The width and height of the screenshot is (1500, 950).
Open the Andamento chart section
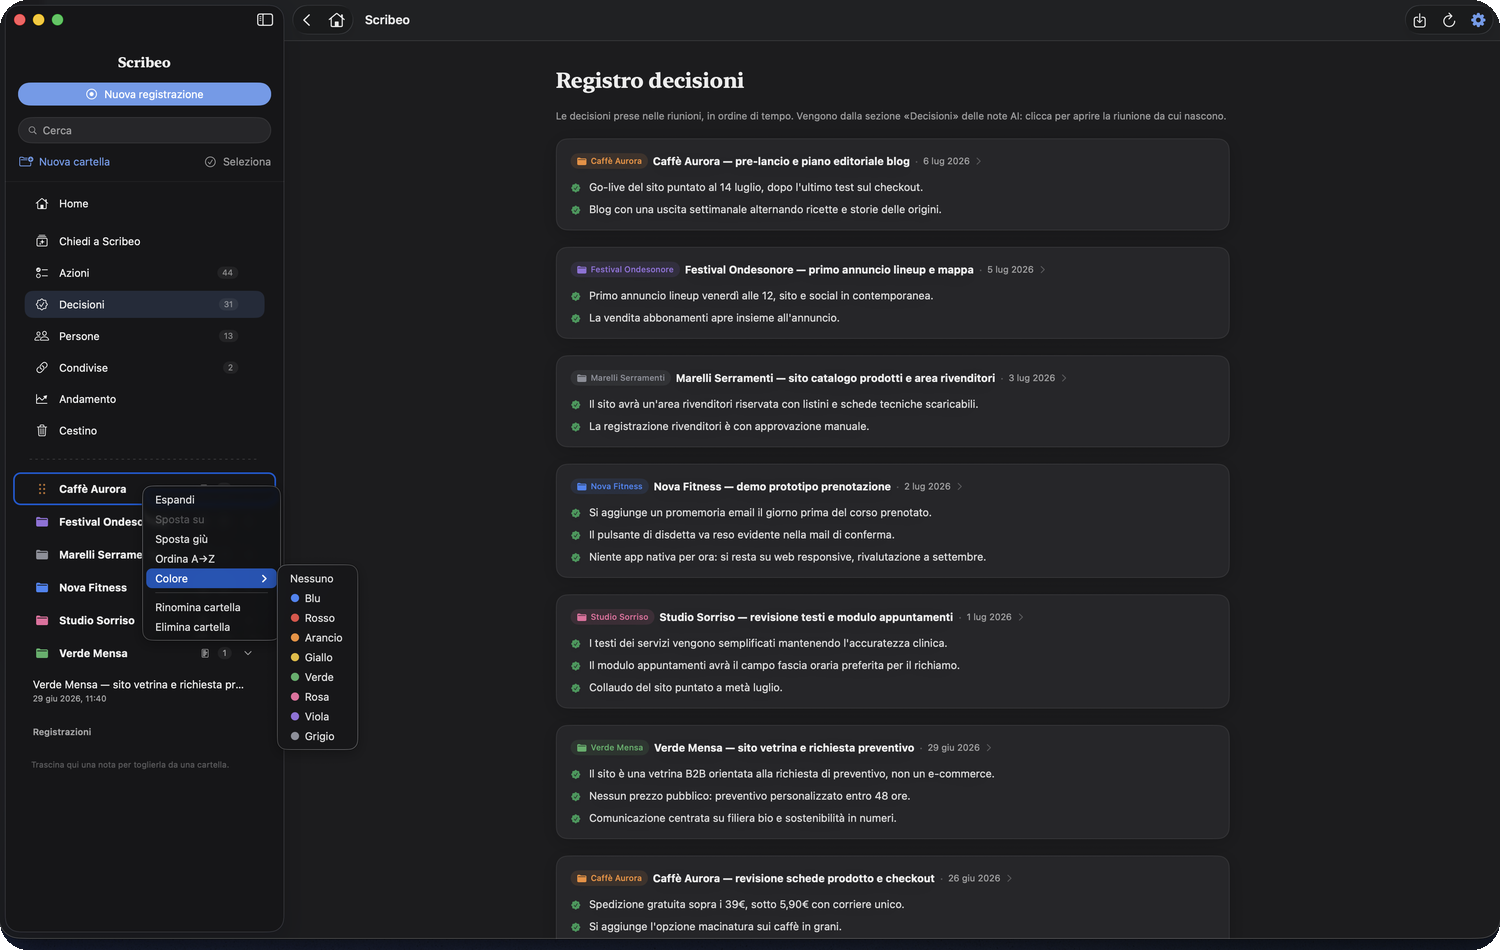[x=144, y=399]
